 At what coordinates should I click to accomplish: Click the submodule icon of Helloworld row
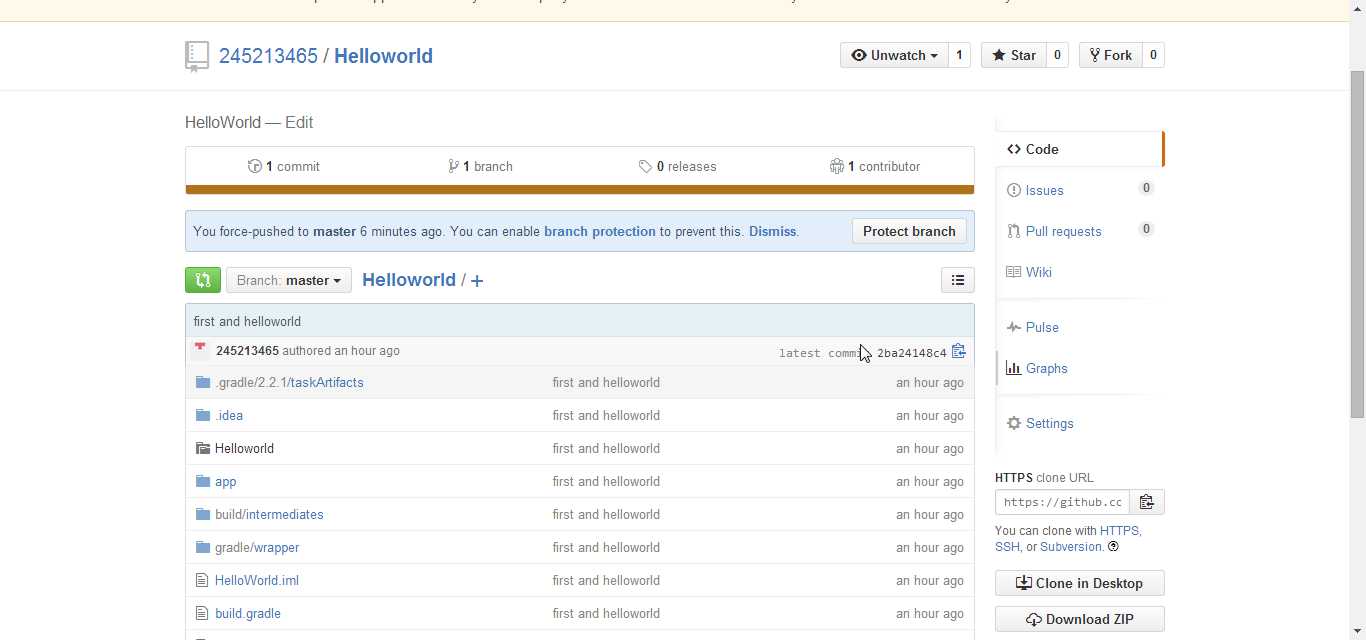point(203,448)
